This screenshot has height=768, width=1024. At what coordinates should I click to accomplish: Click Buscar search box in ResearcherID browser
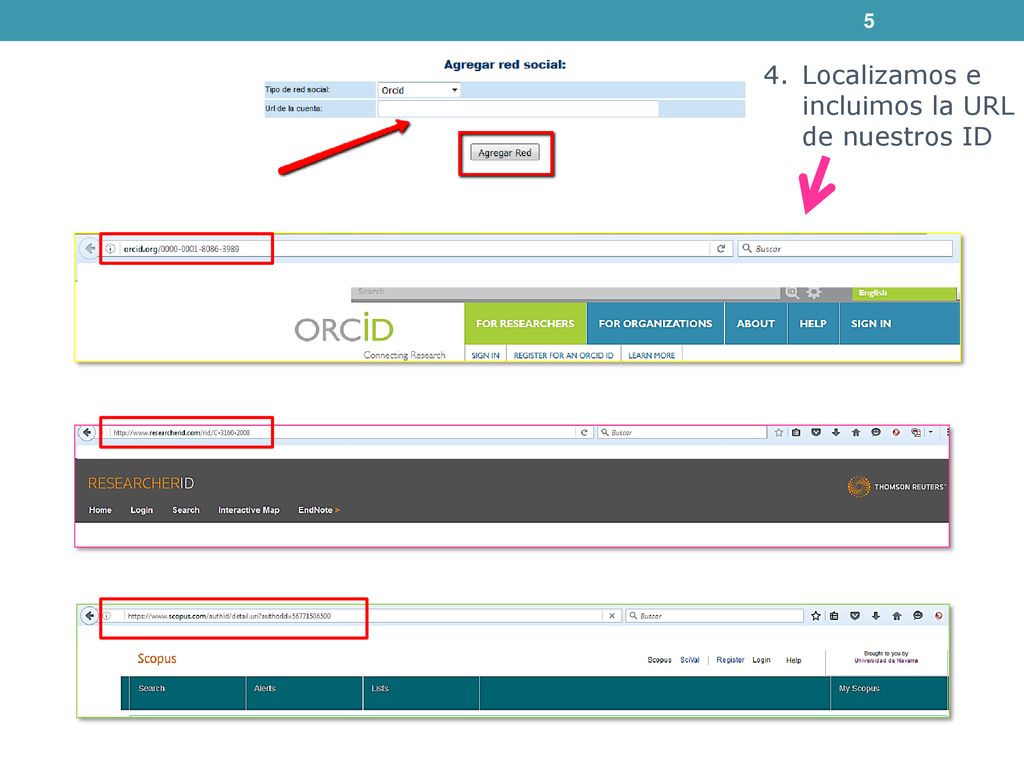click(x=682, y=432)
